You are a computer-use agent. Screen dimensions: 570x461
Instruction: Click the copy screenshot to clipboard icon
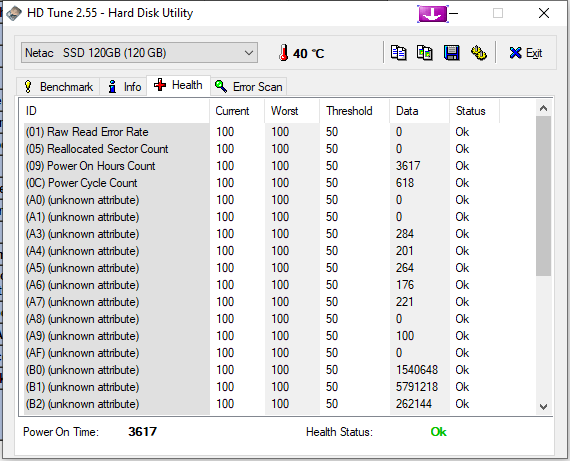[x=425, y=53]
